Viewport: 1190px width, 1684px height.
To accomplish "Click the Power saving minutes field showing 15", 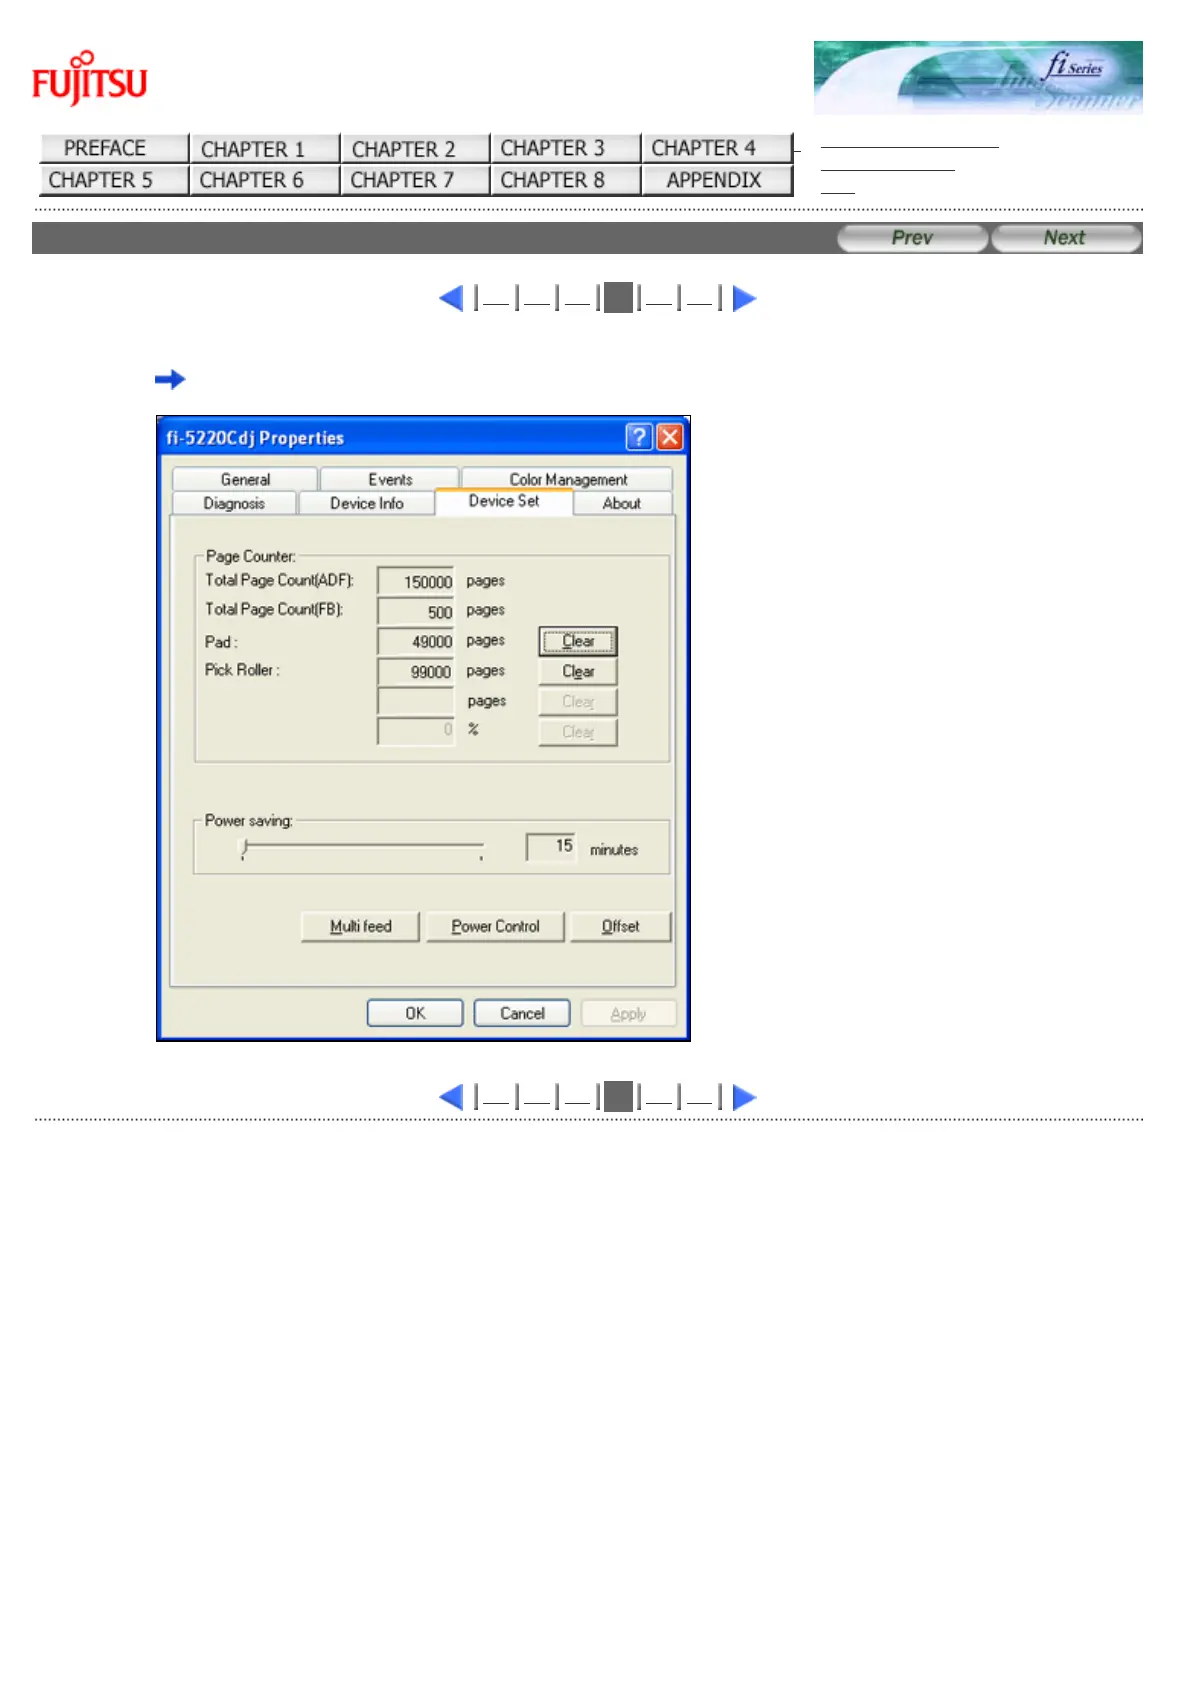I will point(551,847).
